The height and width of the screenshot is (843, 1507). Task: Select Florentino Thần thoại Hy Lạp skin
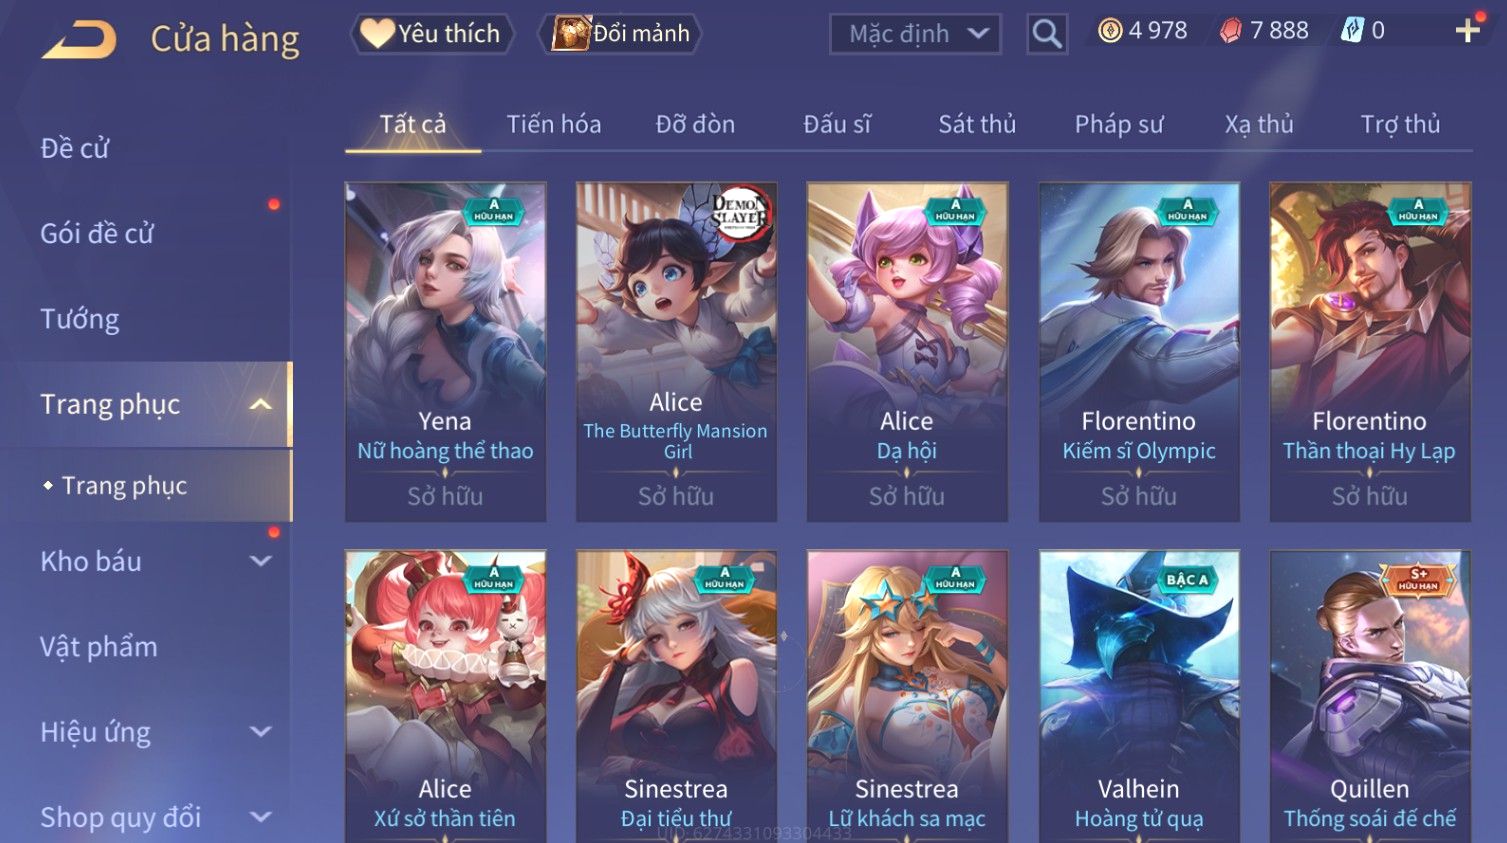click(1369, 351)
